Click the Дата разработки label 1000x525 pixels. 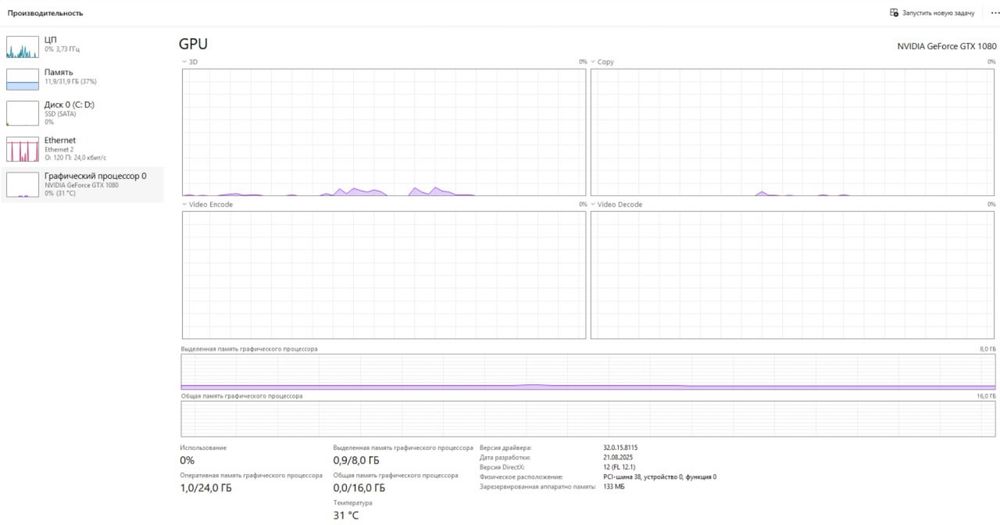pyautogui.click(x=505, y=457)
